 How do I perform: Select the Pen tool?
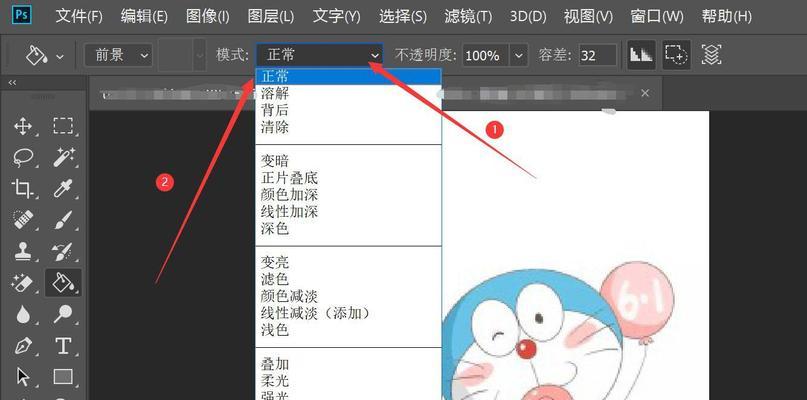pos(23,345)
